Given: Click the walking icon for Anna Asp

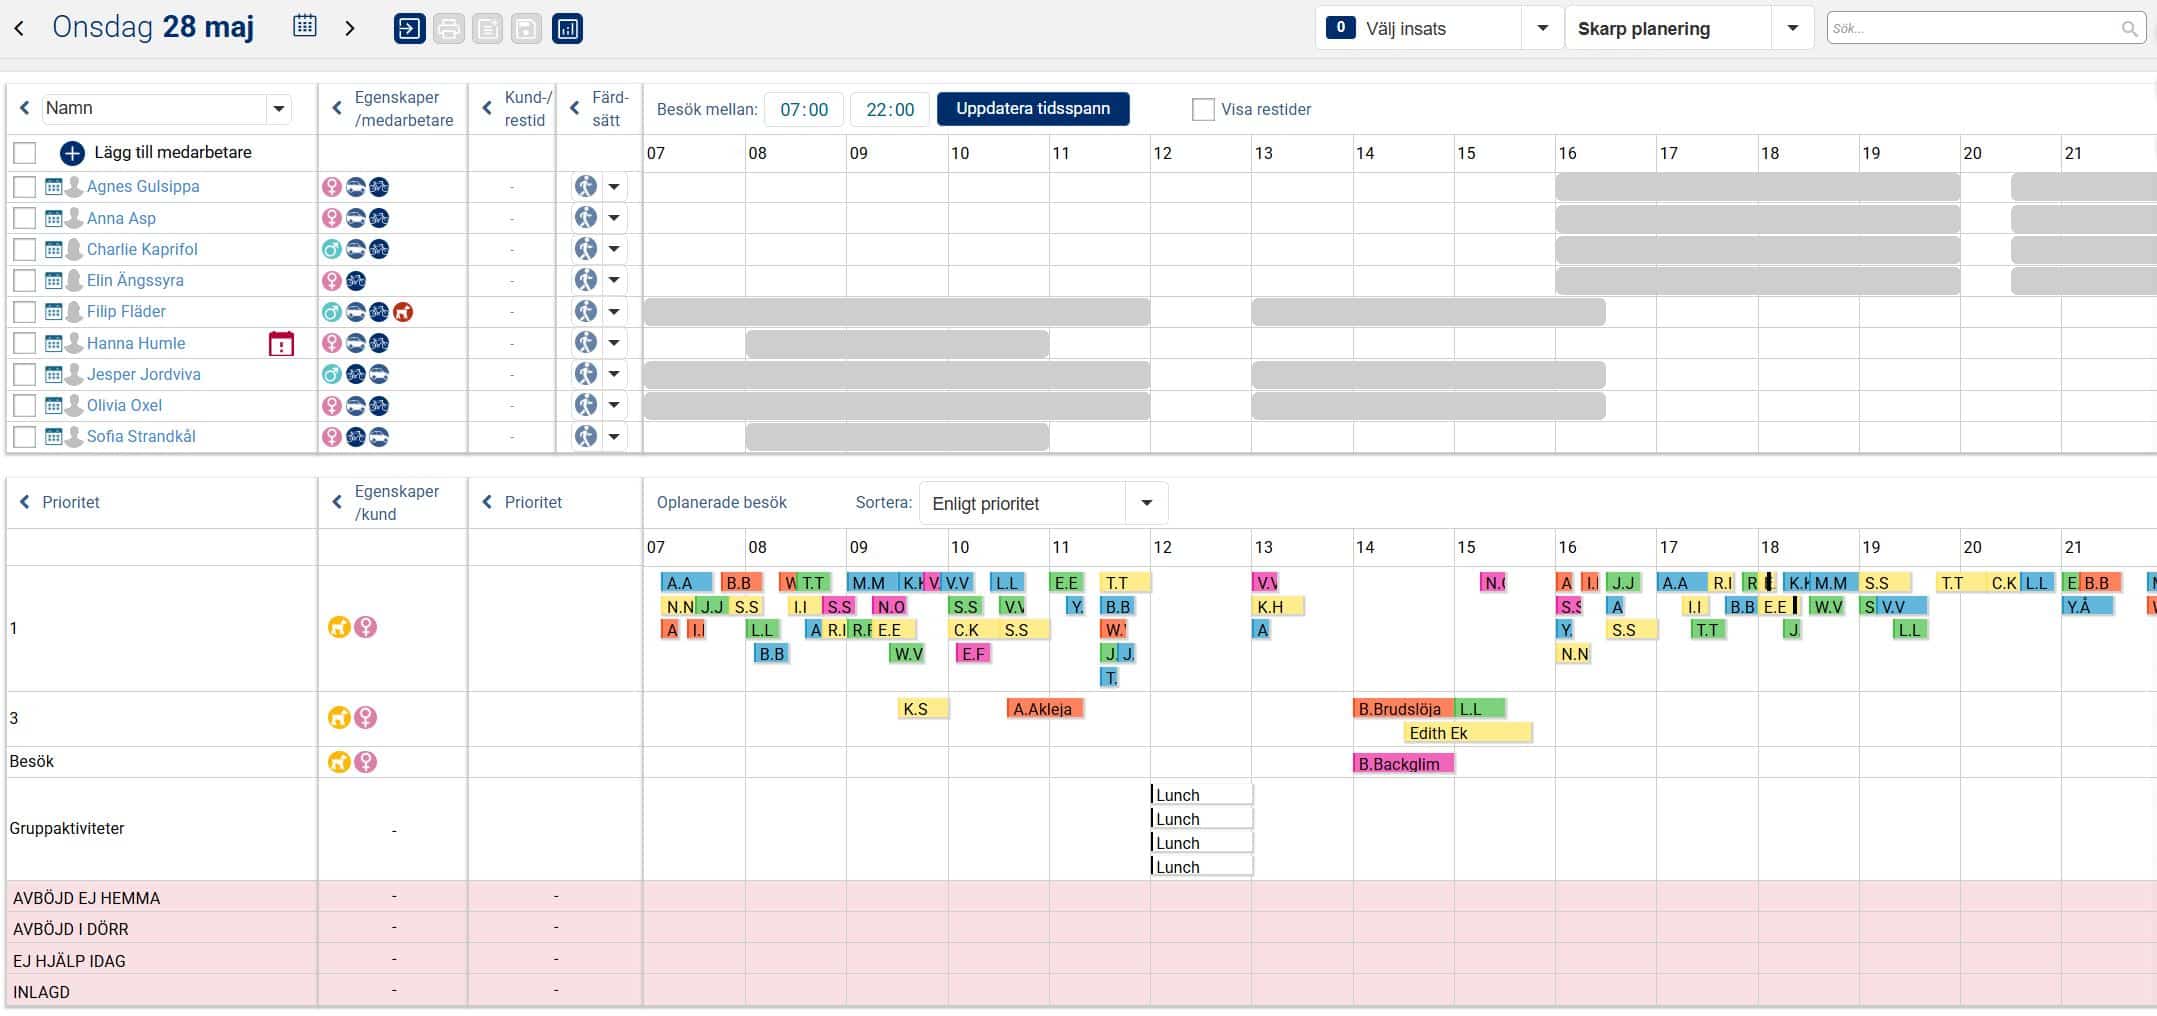Looking at the screenshot, I should pyautogui.click(x=586, y=218).
